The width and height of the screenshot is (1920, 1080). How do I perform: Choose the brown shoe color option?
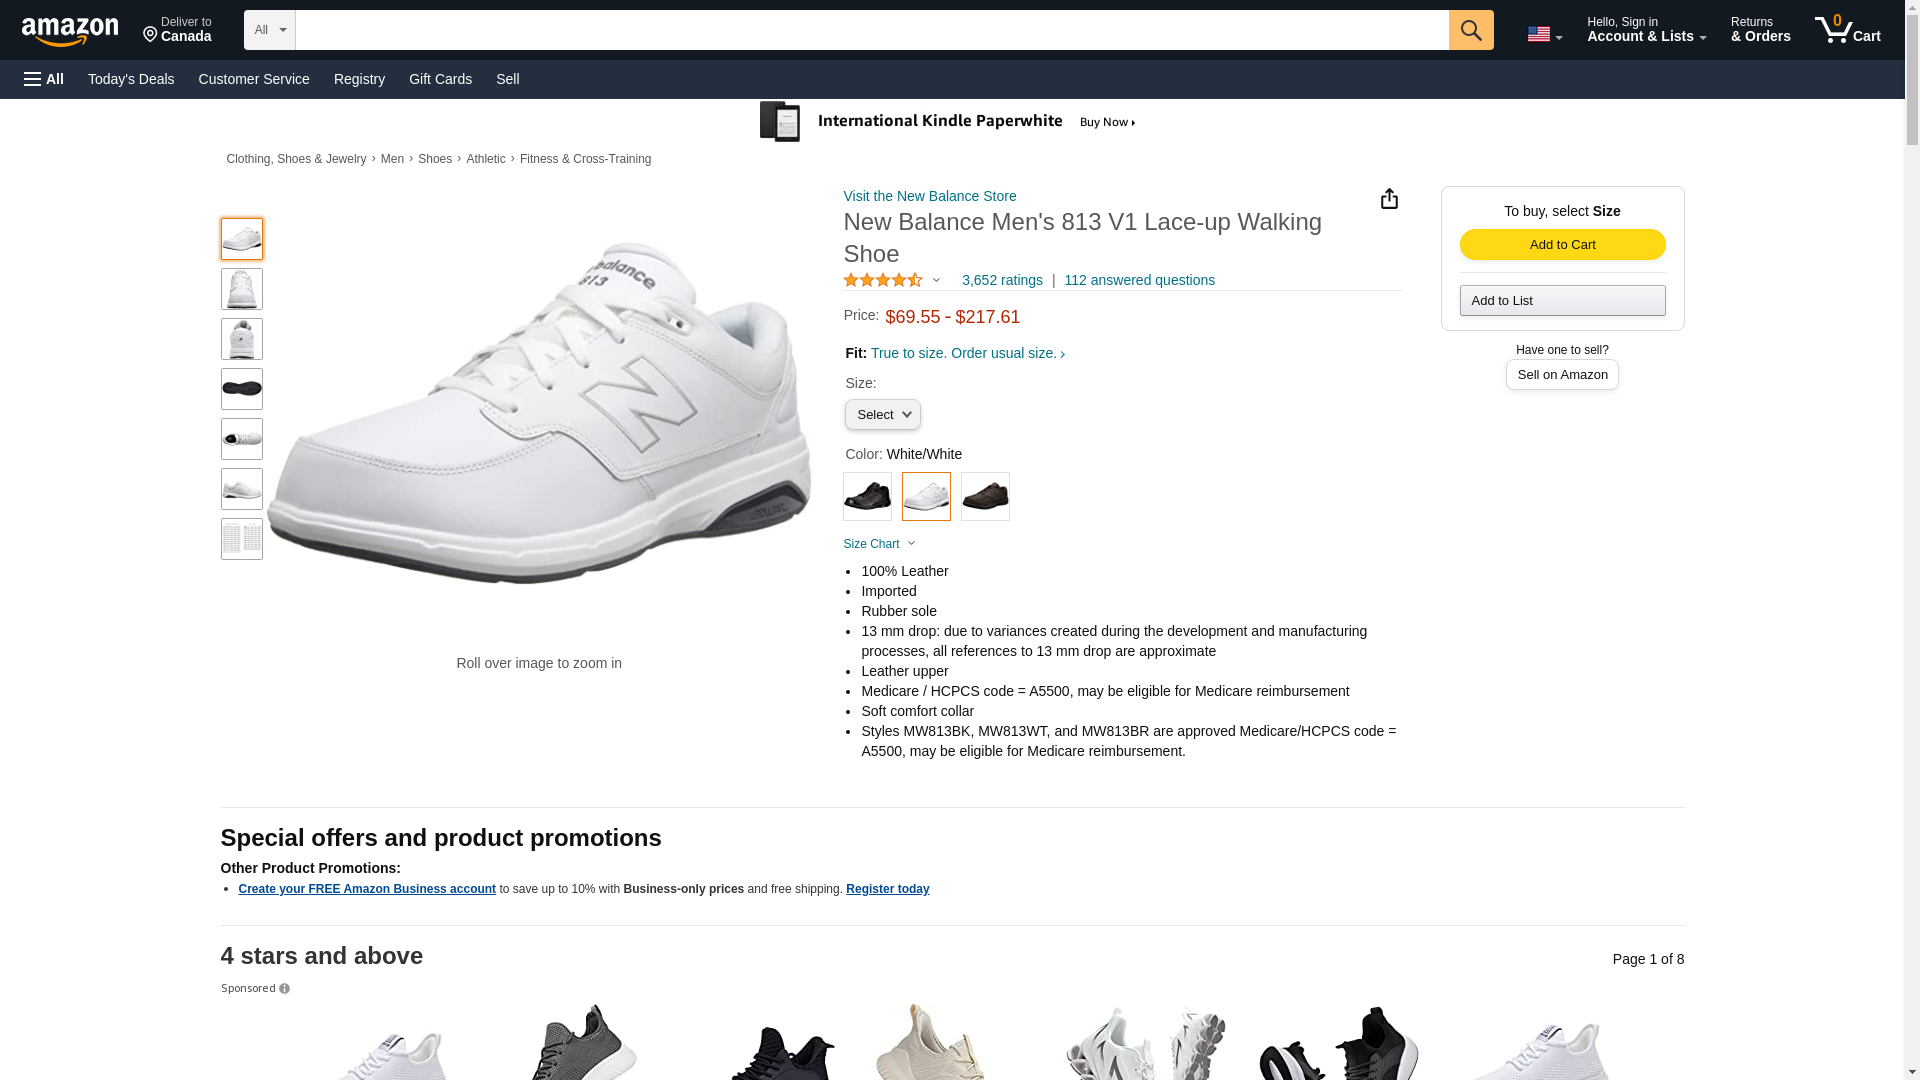[x=985, y=496]
